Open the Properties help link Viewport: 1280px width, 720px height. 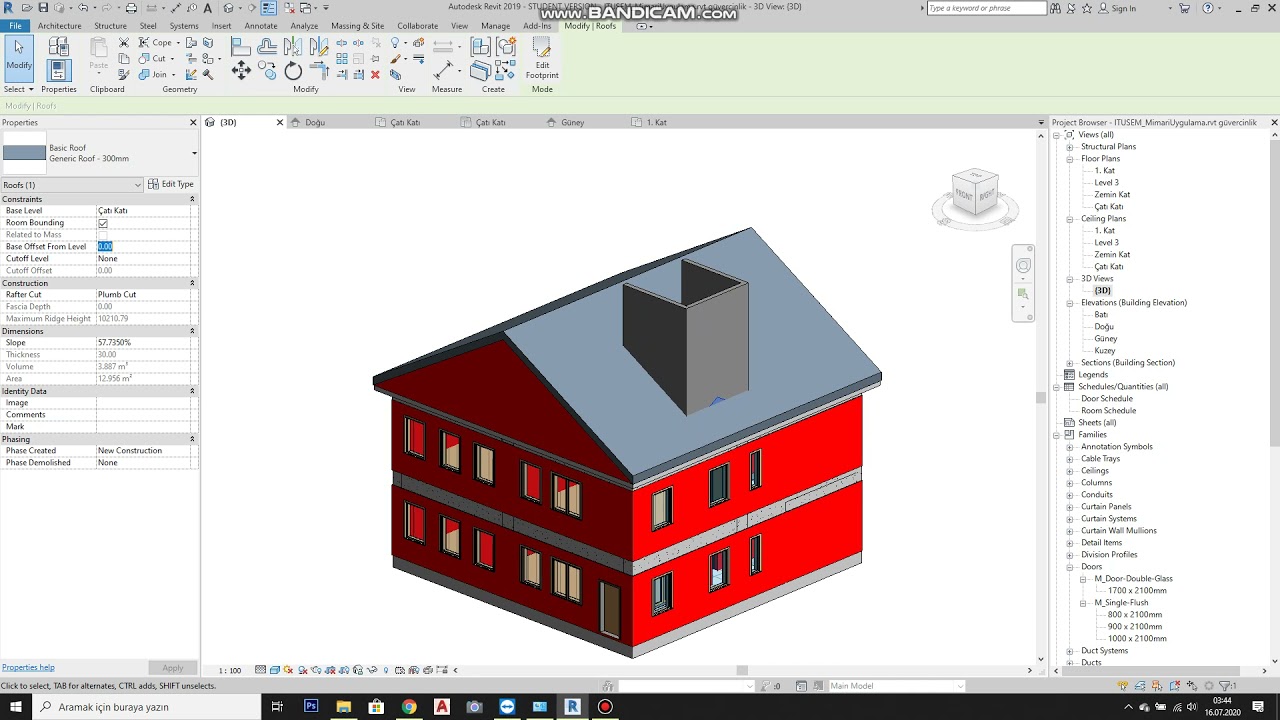pos(28,667)
